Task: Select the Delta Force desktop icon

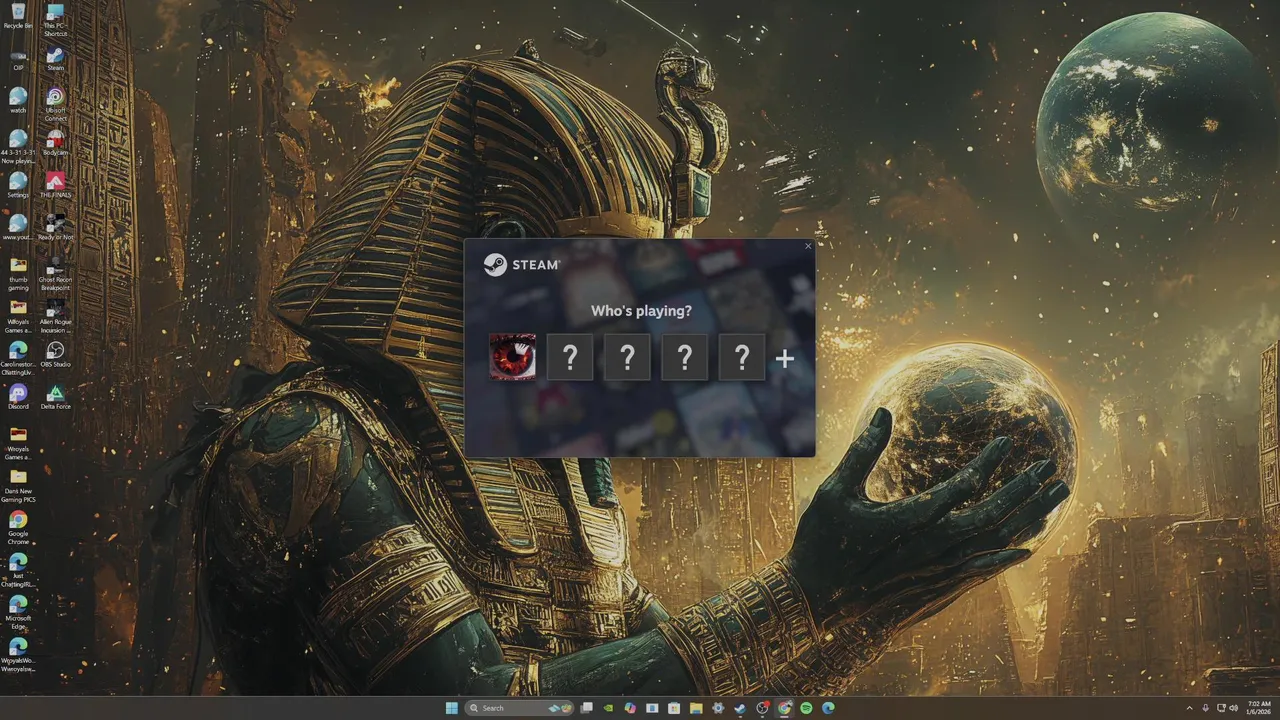Action: 55,397
